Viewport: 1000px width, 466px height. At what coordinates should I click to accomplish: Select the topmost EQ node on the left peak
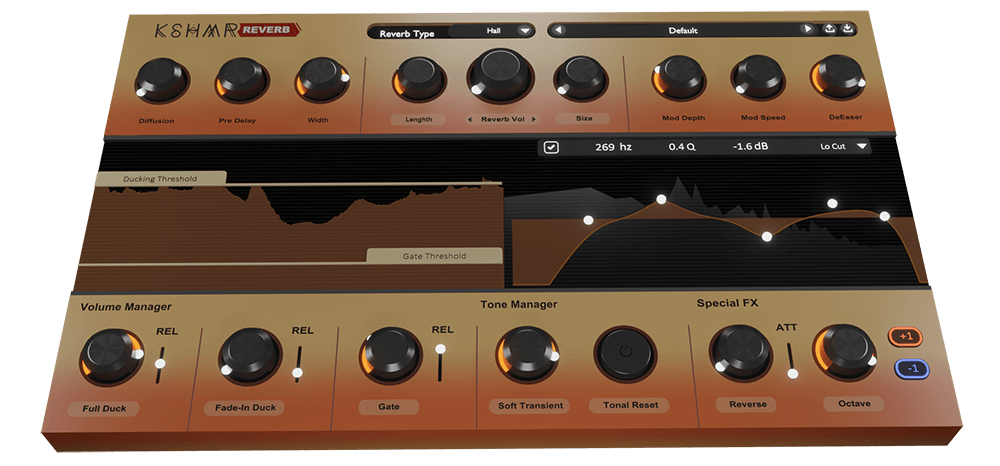click(661, 200)
